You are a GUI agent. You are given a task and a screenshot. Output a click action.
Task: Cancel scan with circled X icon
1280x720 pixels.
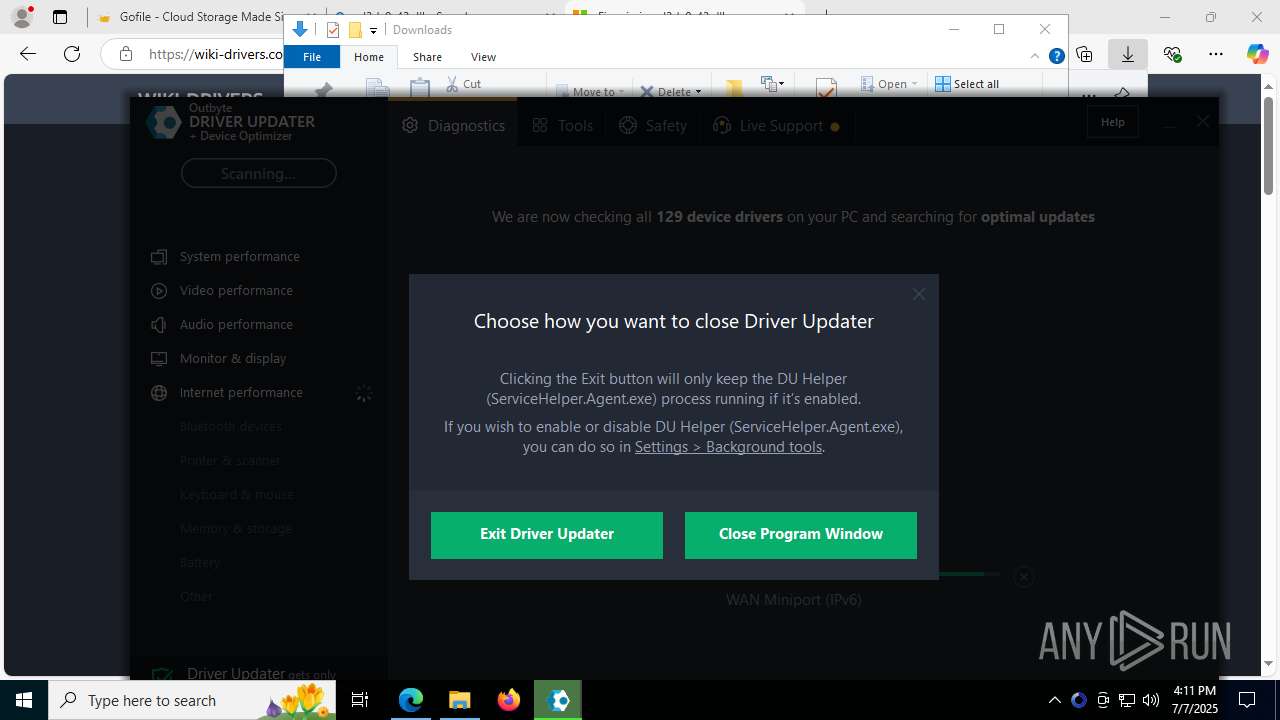1023,577
